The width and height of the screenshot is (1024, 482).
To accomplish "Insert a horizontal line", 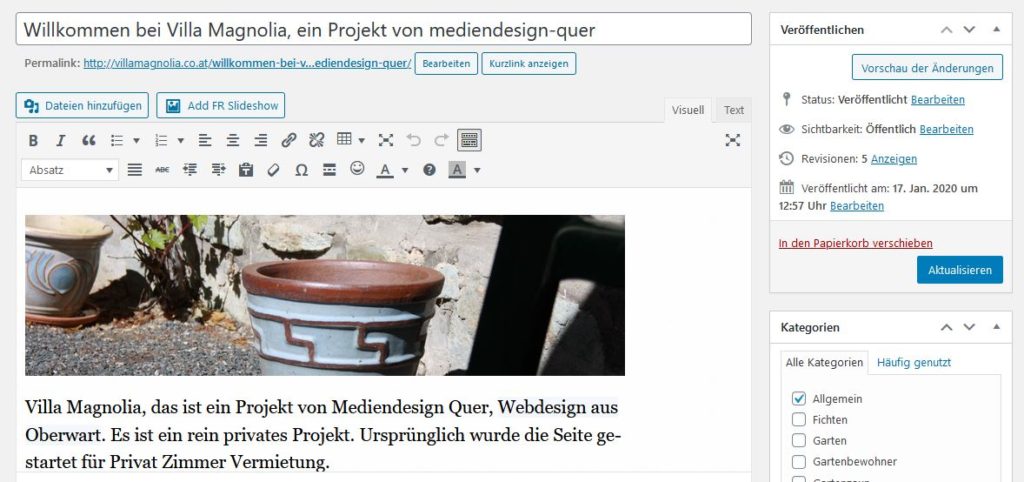I will [330, 170].
